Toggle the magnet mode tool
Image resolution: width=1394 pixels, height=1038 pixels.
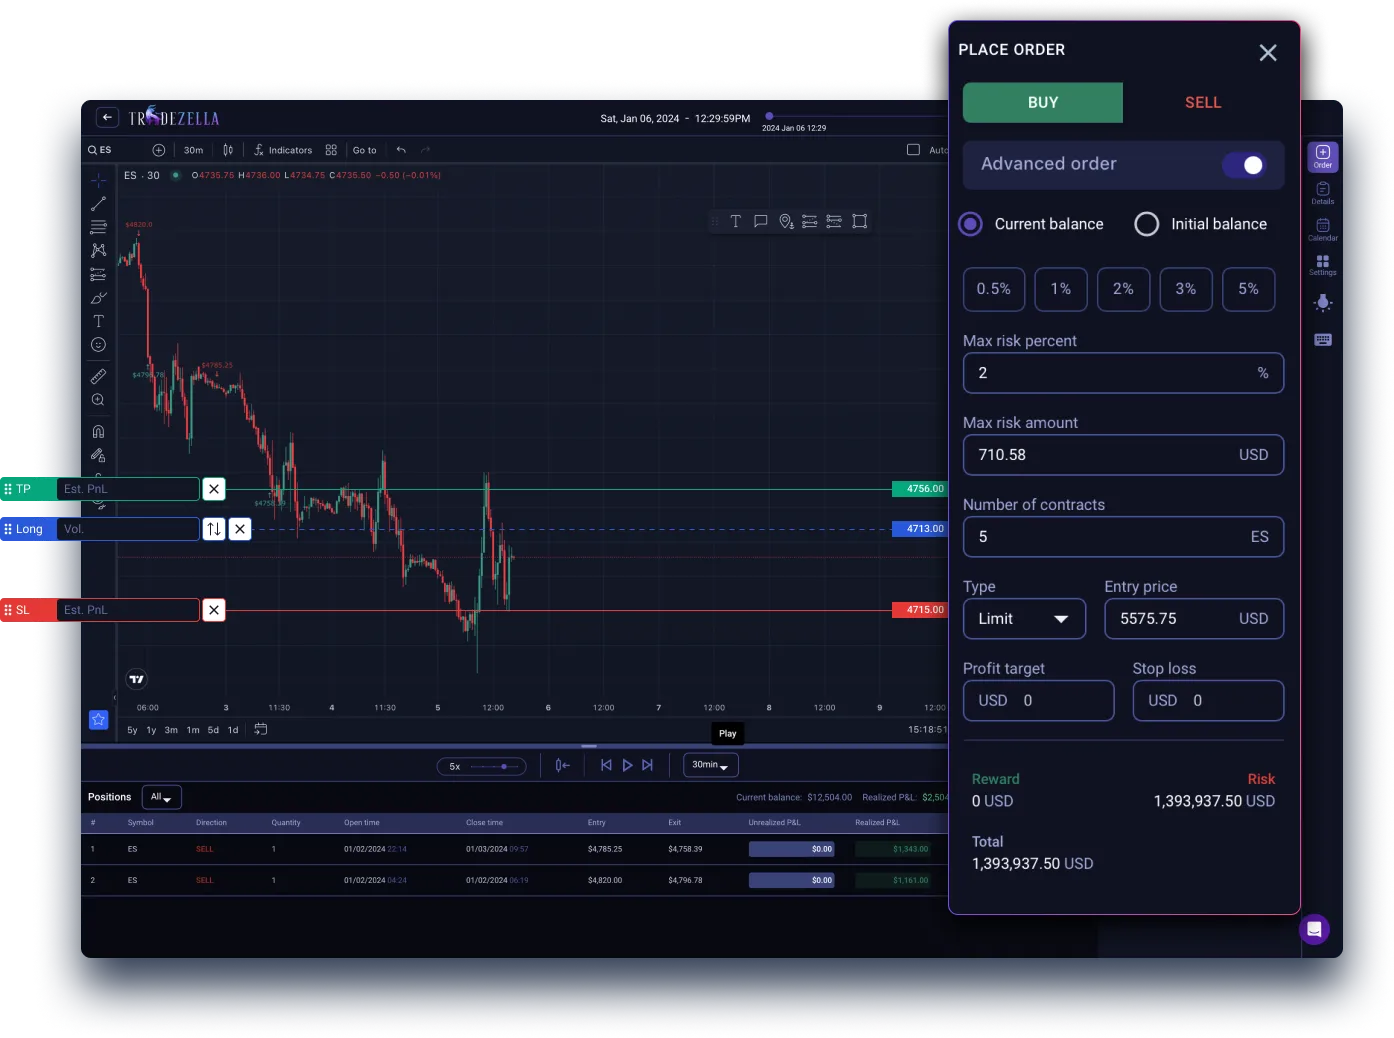point(98,432)
